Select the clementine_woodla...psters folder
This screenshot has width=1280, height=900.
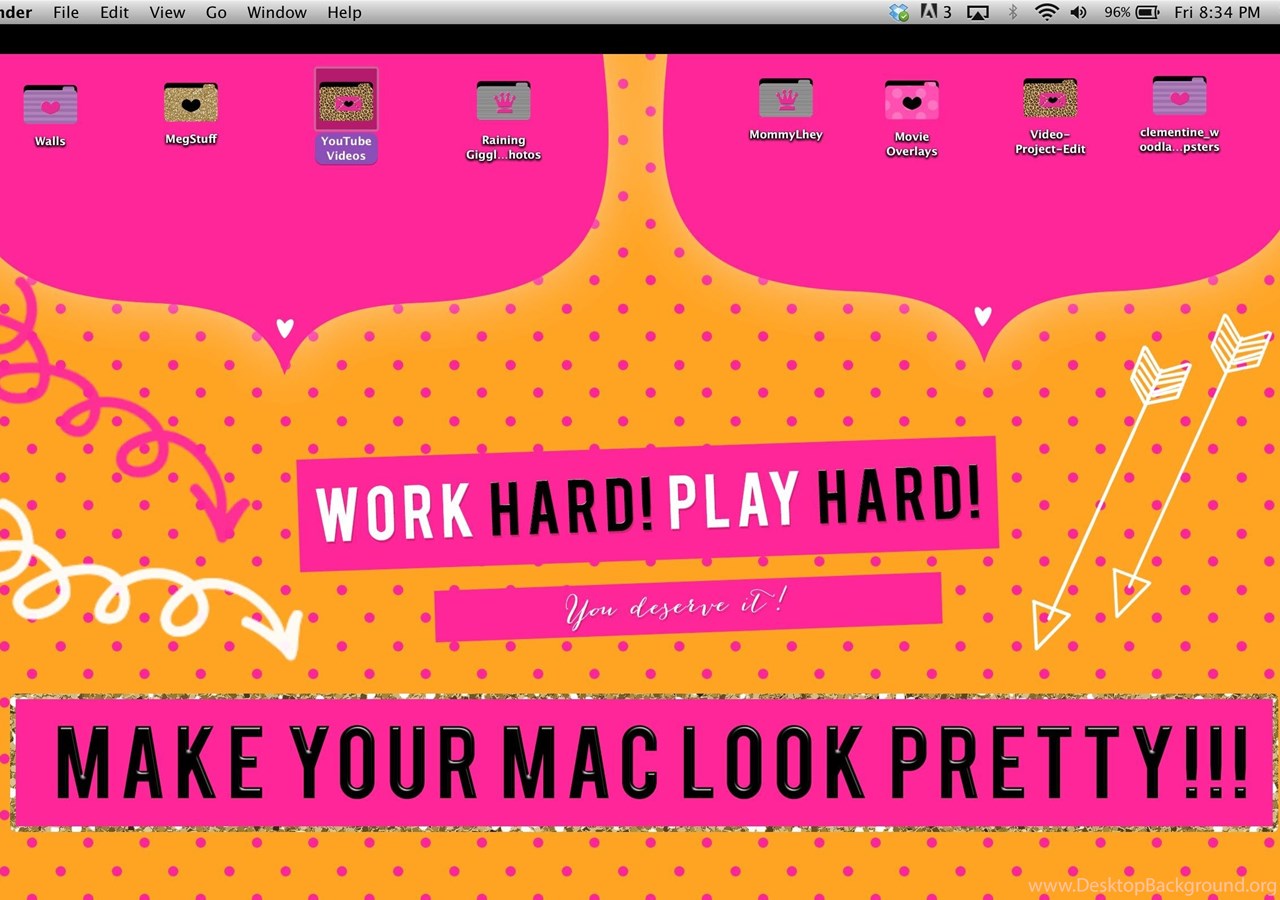pyautogui.click(x=1179, y=97)
